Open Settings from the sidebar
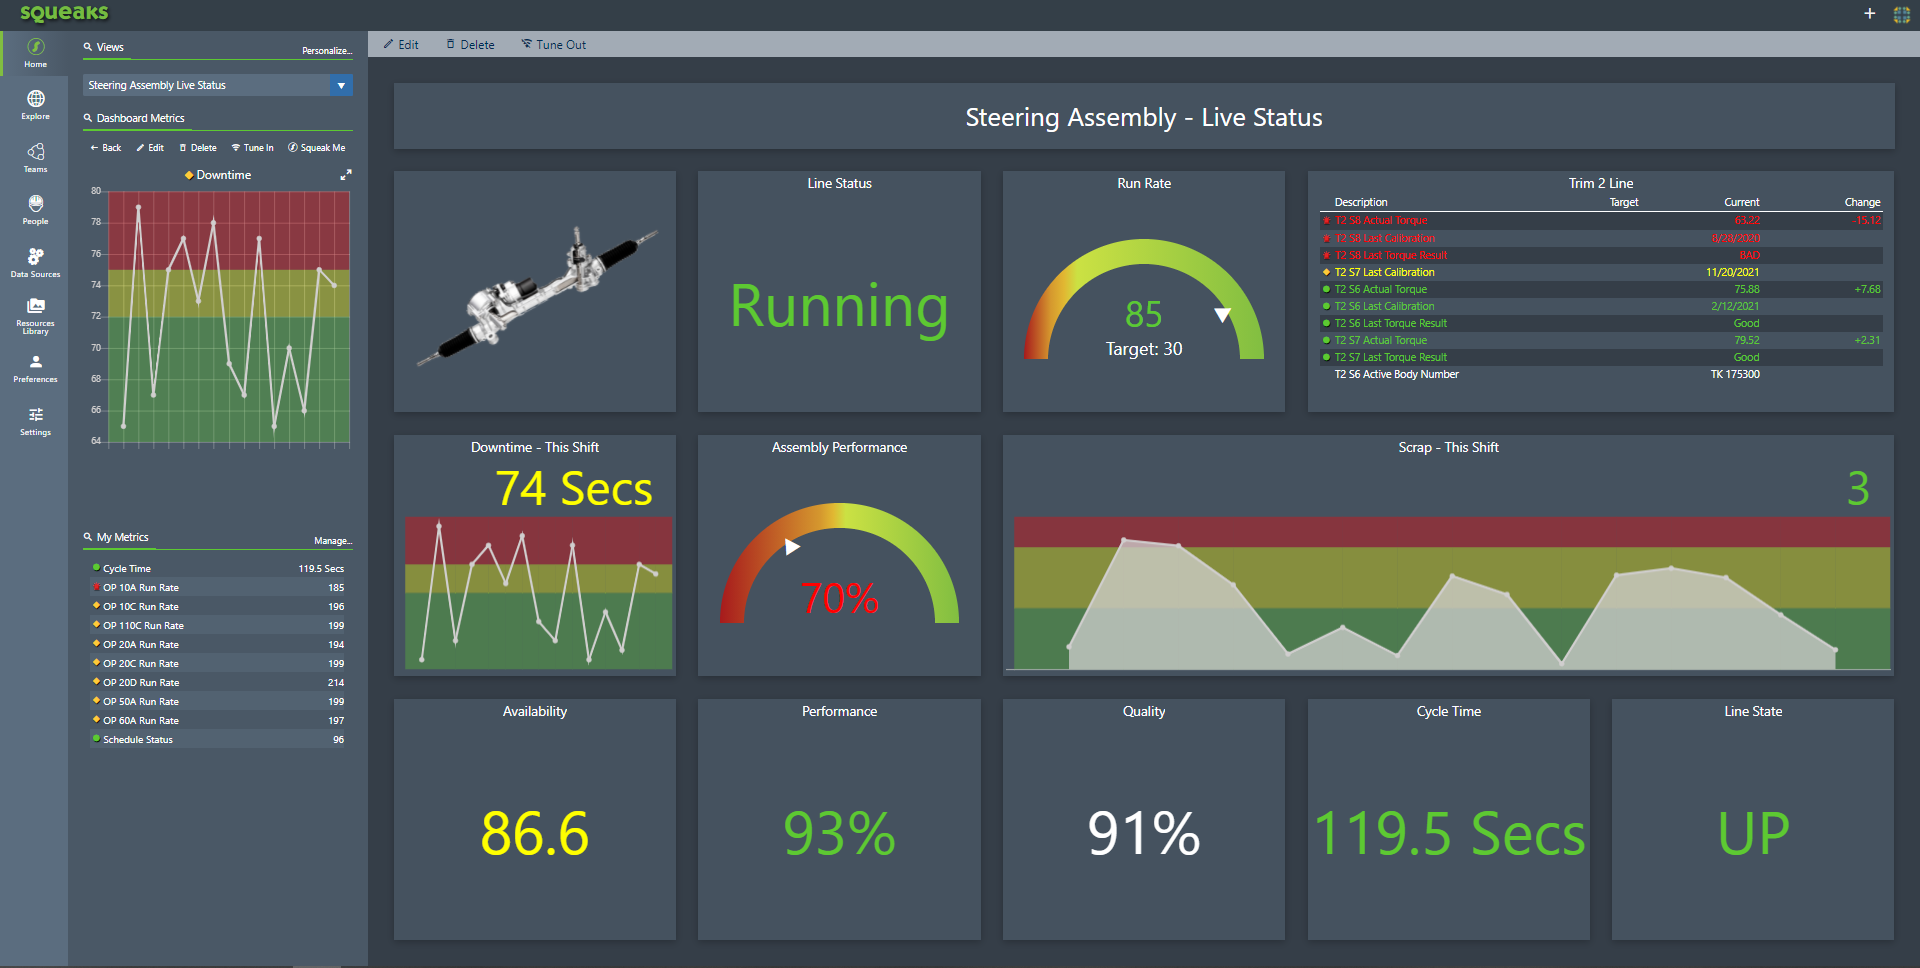 [x=35, y=420]
